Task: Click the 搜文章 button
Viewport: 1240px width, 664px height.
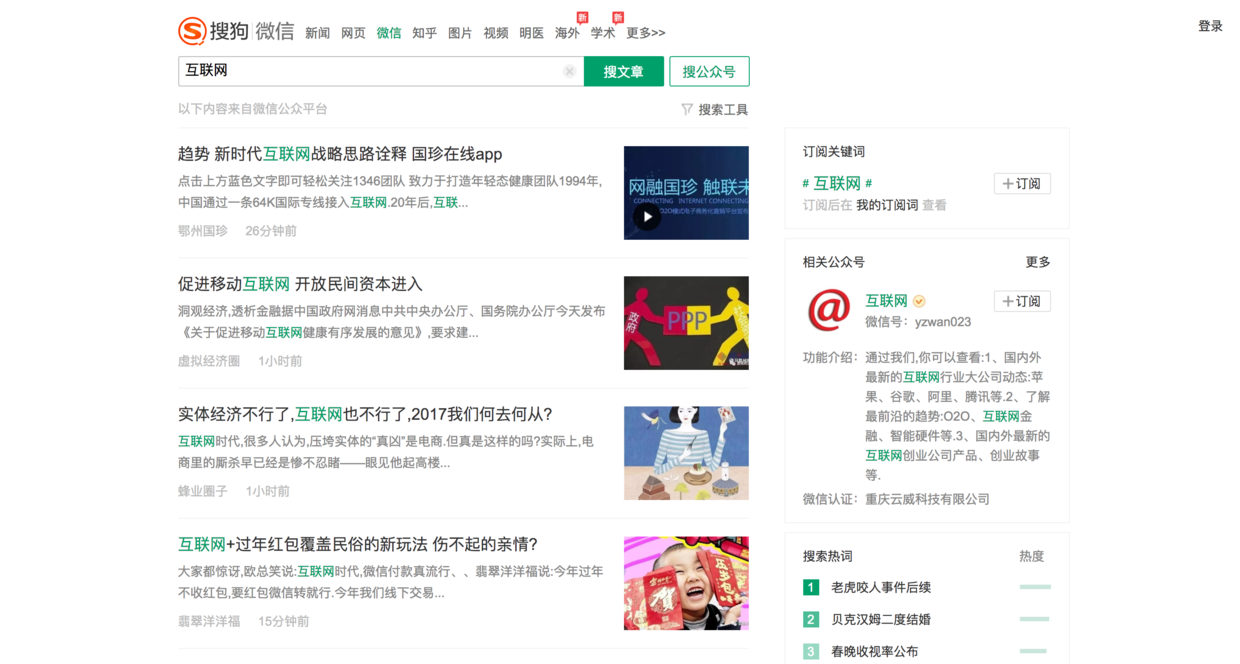Action: (624, 71)
